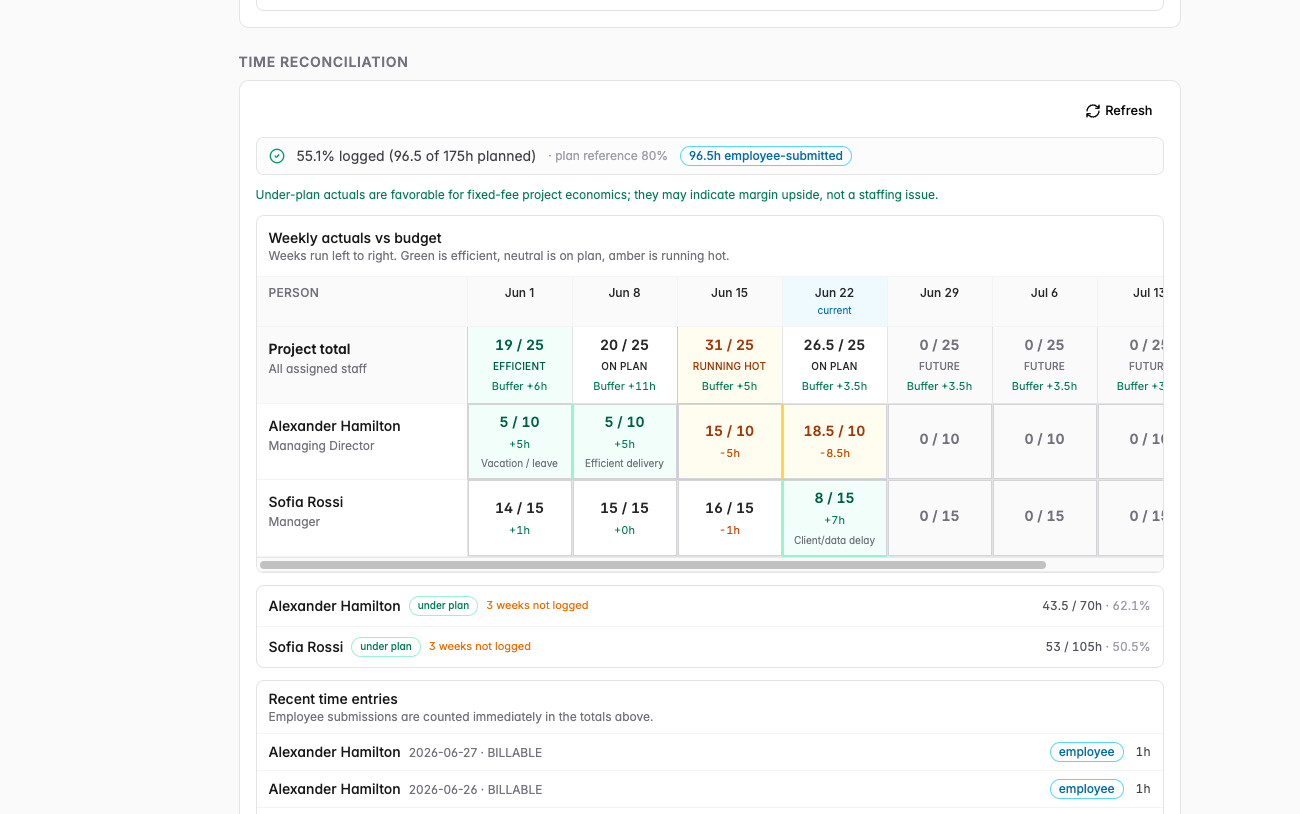
Task: Open Sofia Rossi's 14 / 15 cell
Action: coord(520,518)
